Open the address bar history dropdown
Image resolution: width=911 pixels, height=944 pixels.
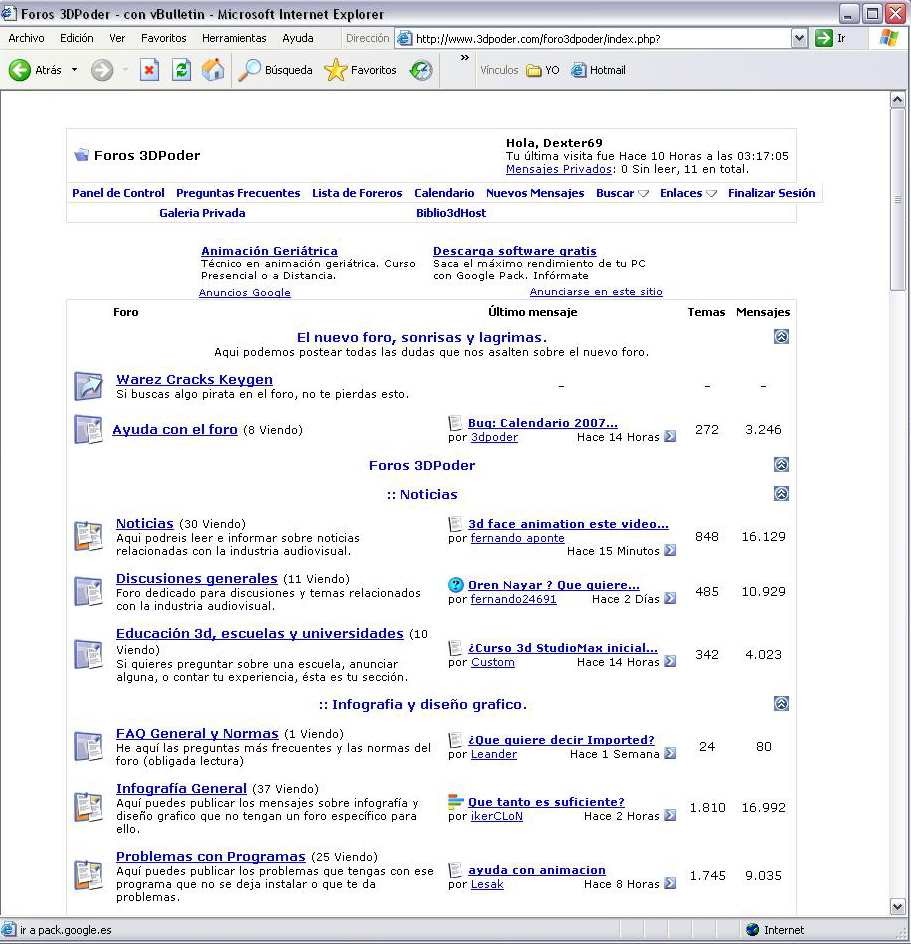pos(799,38)
